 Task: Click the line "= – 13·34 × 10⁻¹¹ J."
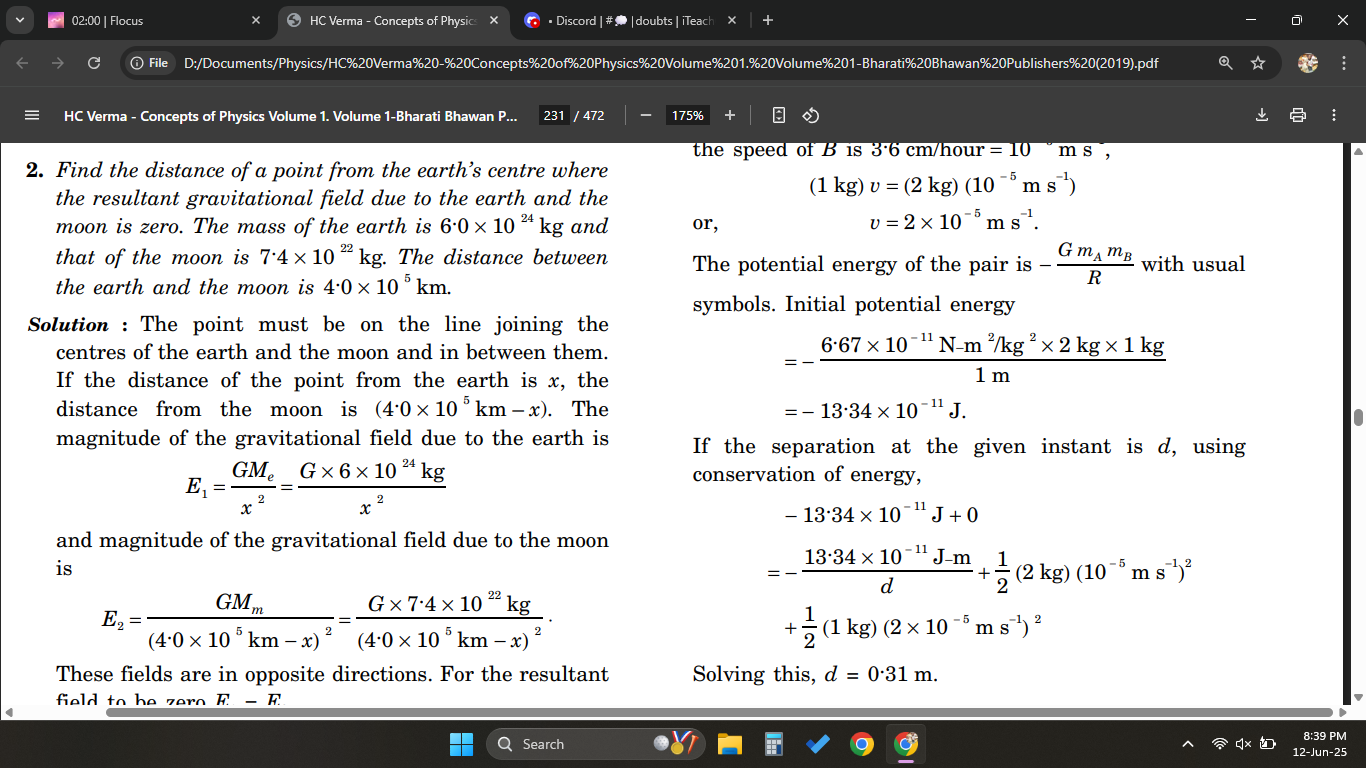pos(874,411)
